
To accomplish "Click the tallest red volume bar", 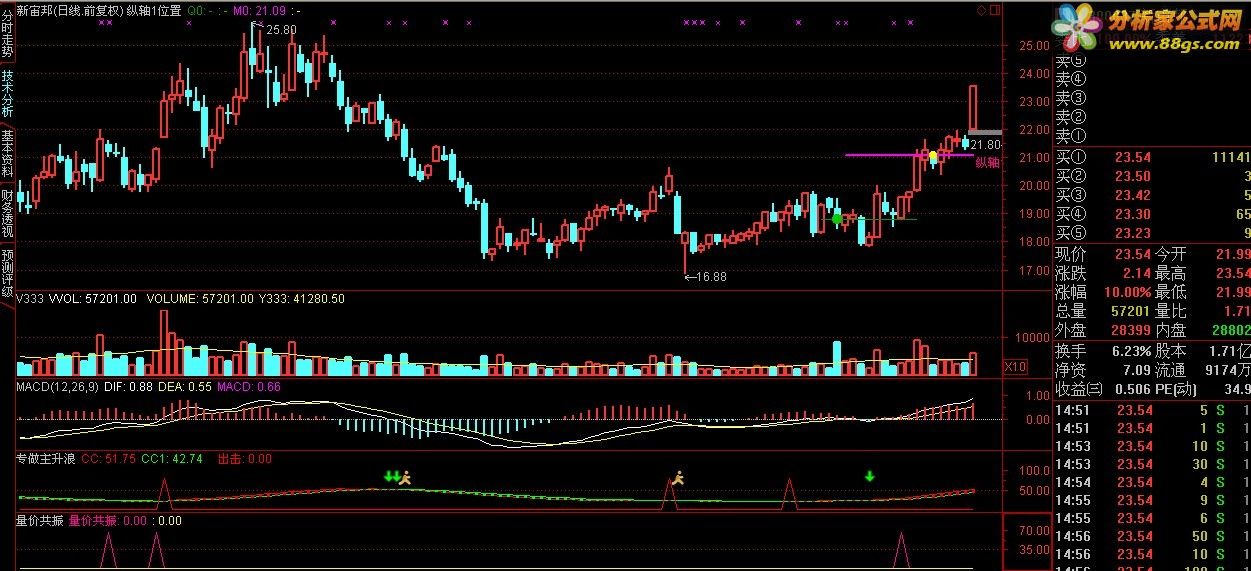I will 165,343.
